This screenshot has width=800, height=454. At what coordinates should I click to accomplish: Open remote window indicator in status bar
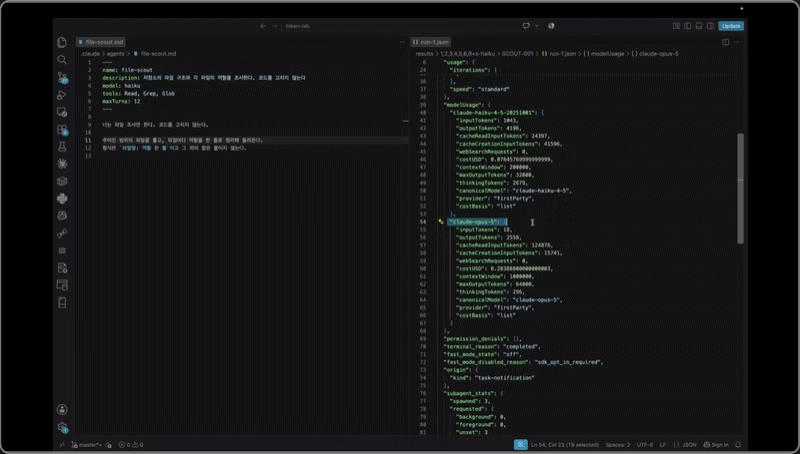pos(62,445)
